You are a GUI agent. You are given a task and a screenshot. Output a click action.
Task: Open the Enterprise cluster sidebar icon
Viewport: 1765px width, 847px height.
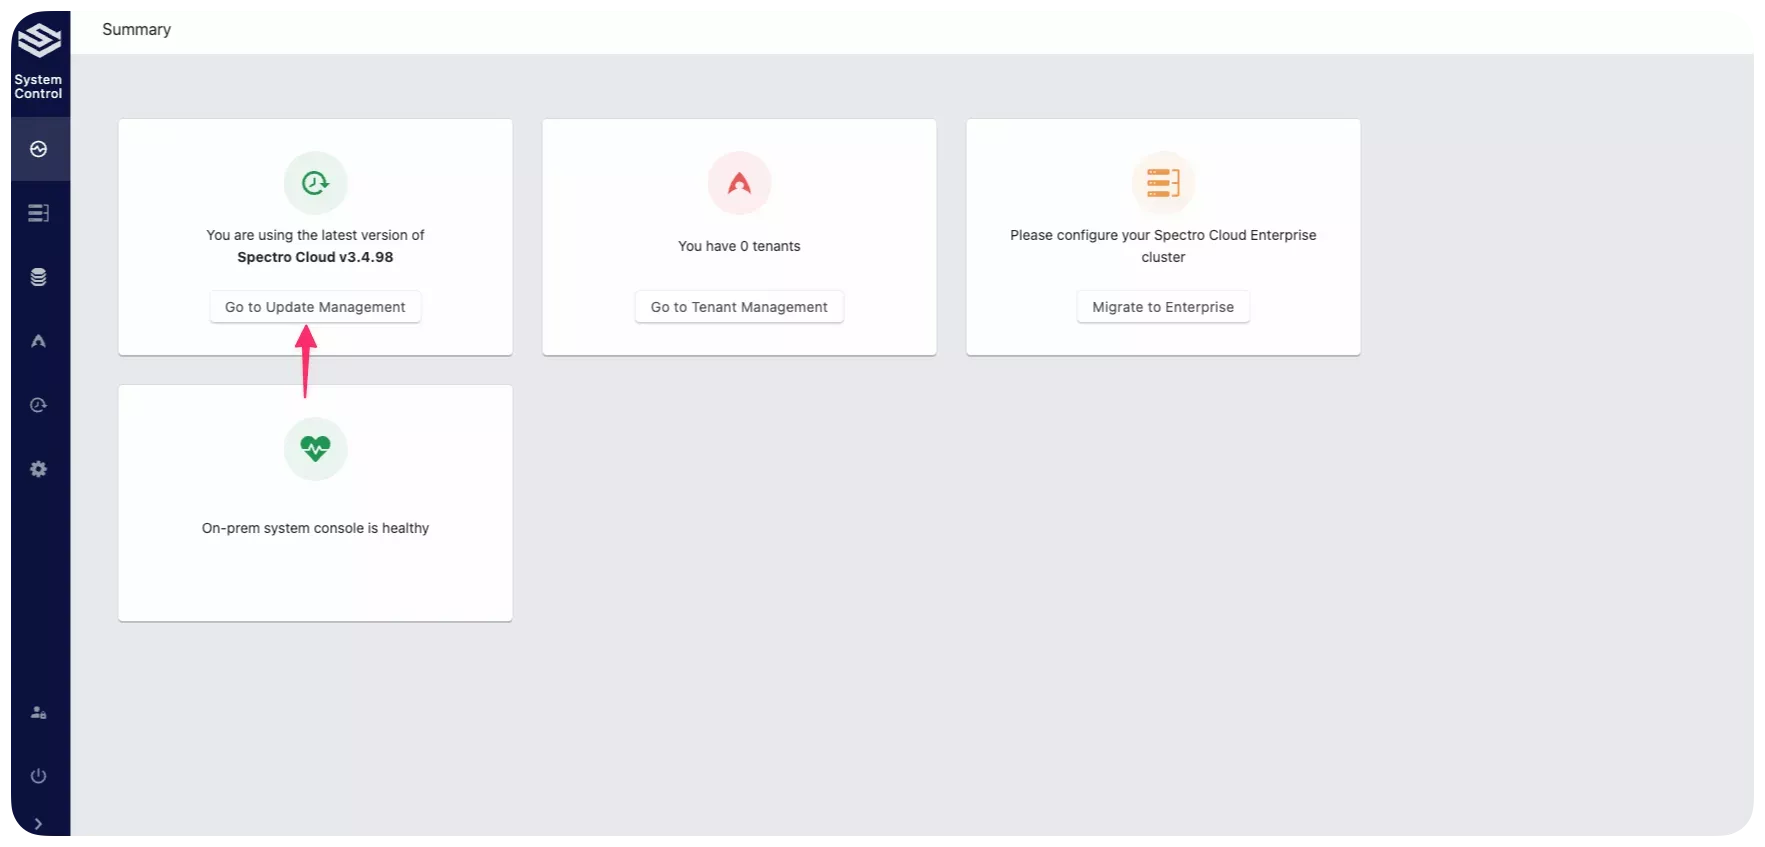(x=39, y=213)
